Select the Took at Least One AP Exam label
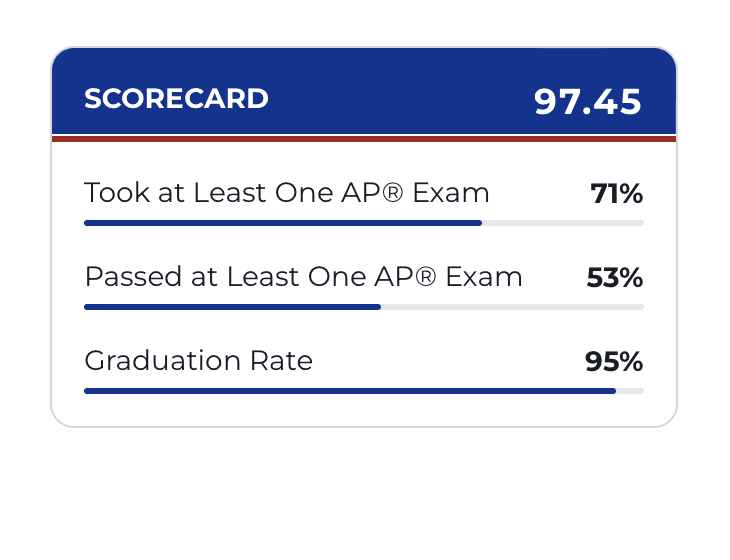 coord(287,192)
